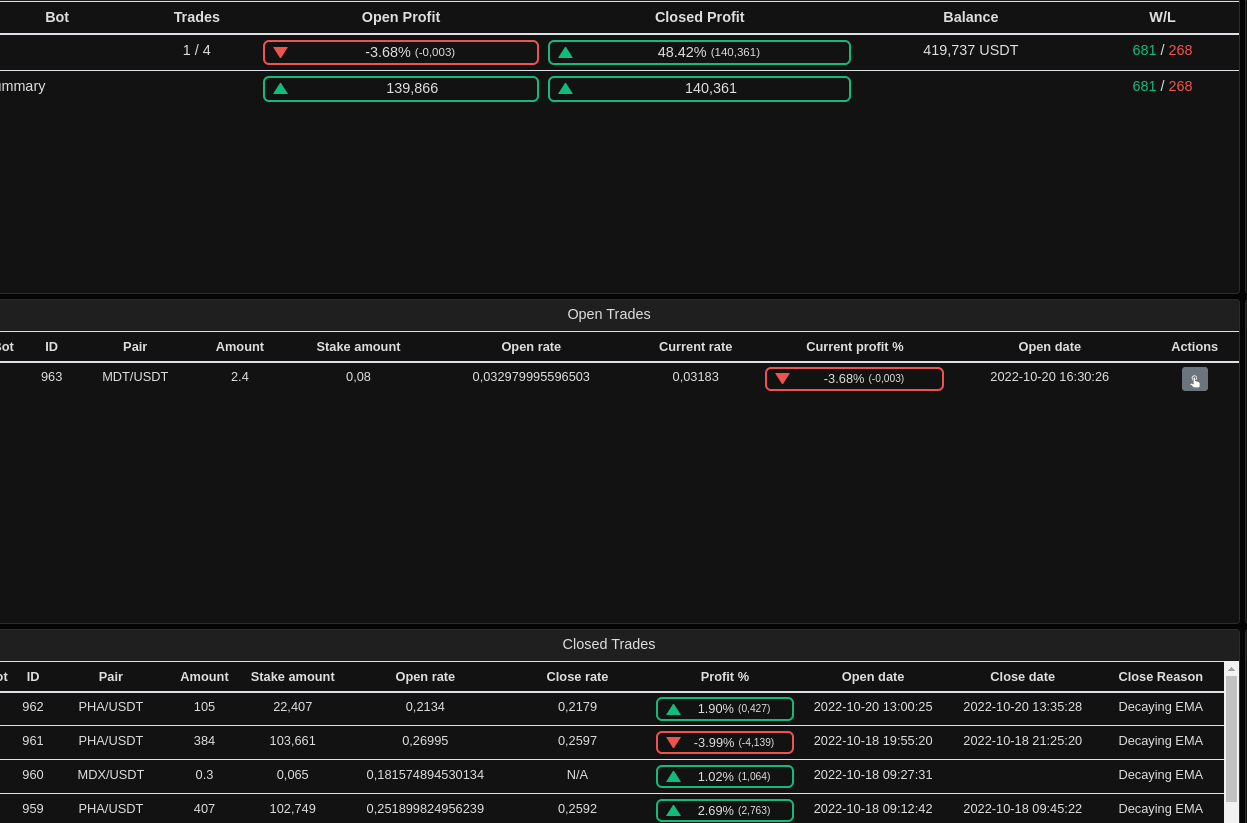Screen dimensions: 1247x823
Task: Click stake amount 103,661
Action: pos(292,741)
